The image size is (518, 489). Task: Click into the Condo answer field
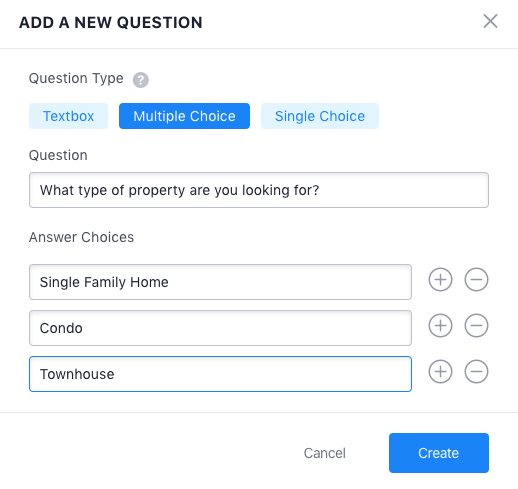pos(220,328)
